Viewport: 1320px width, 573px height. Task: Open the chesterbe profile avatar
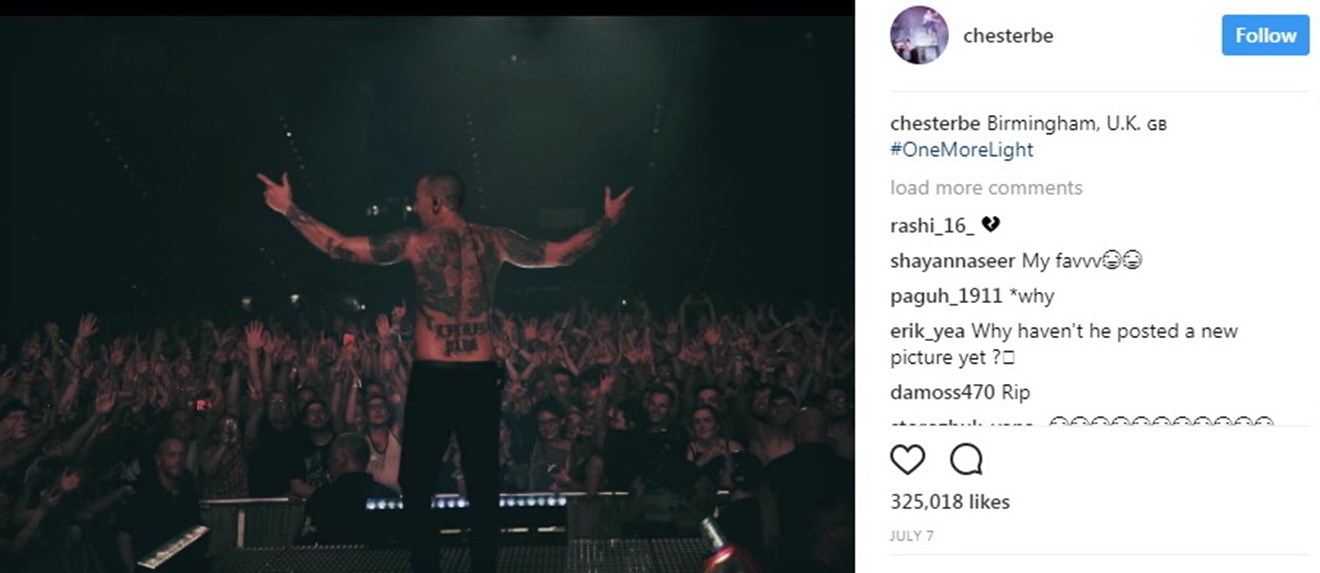click(919, 36)
